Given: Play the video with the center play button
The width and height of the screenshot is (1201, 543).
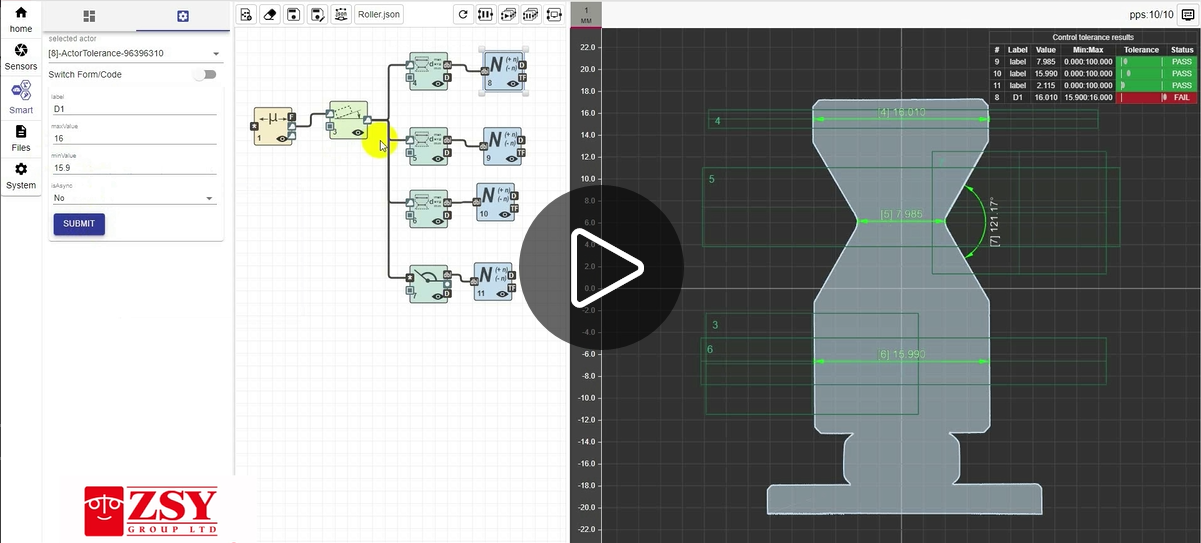Looking at the screenshot, I should tap(601, 268).
